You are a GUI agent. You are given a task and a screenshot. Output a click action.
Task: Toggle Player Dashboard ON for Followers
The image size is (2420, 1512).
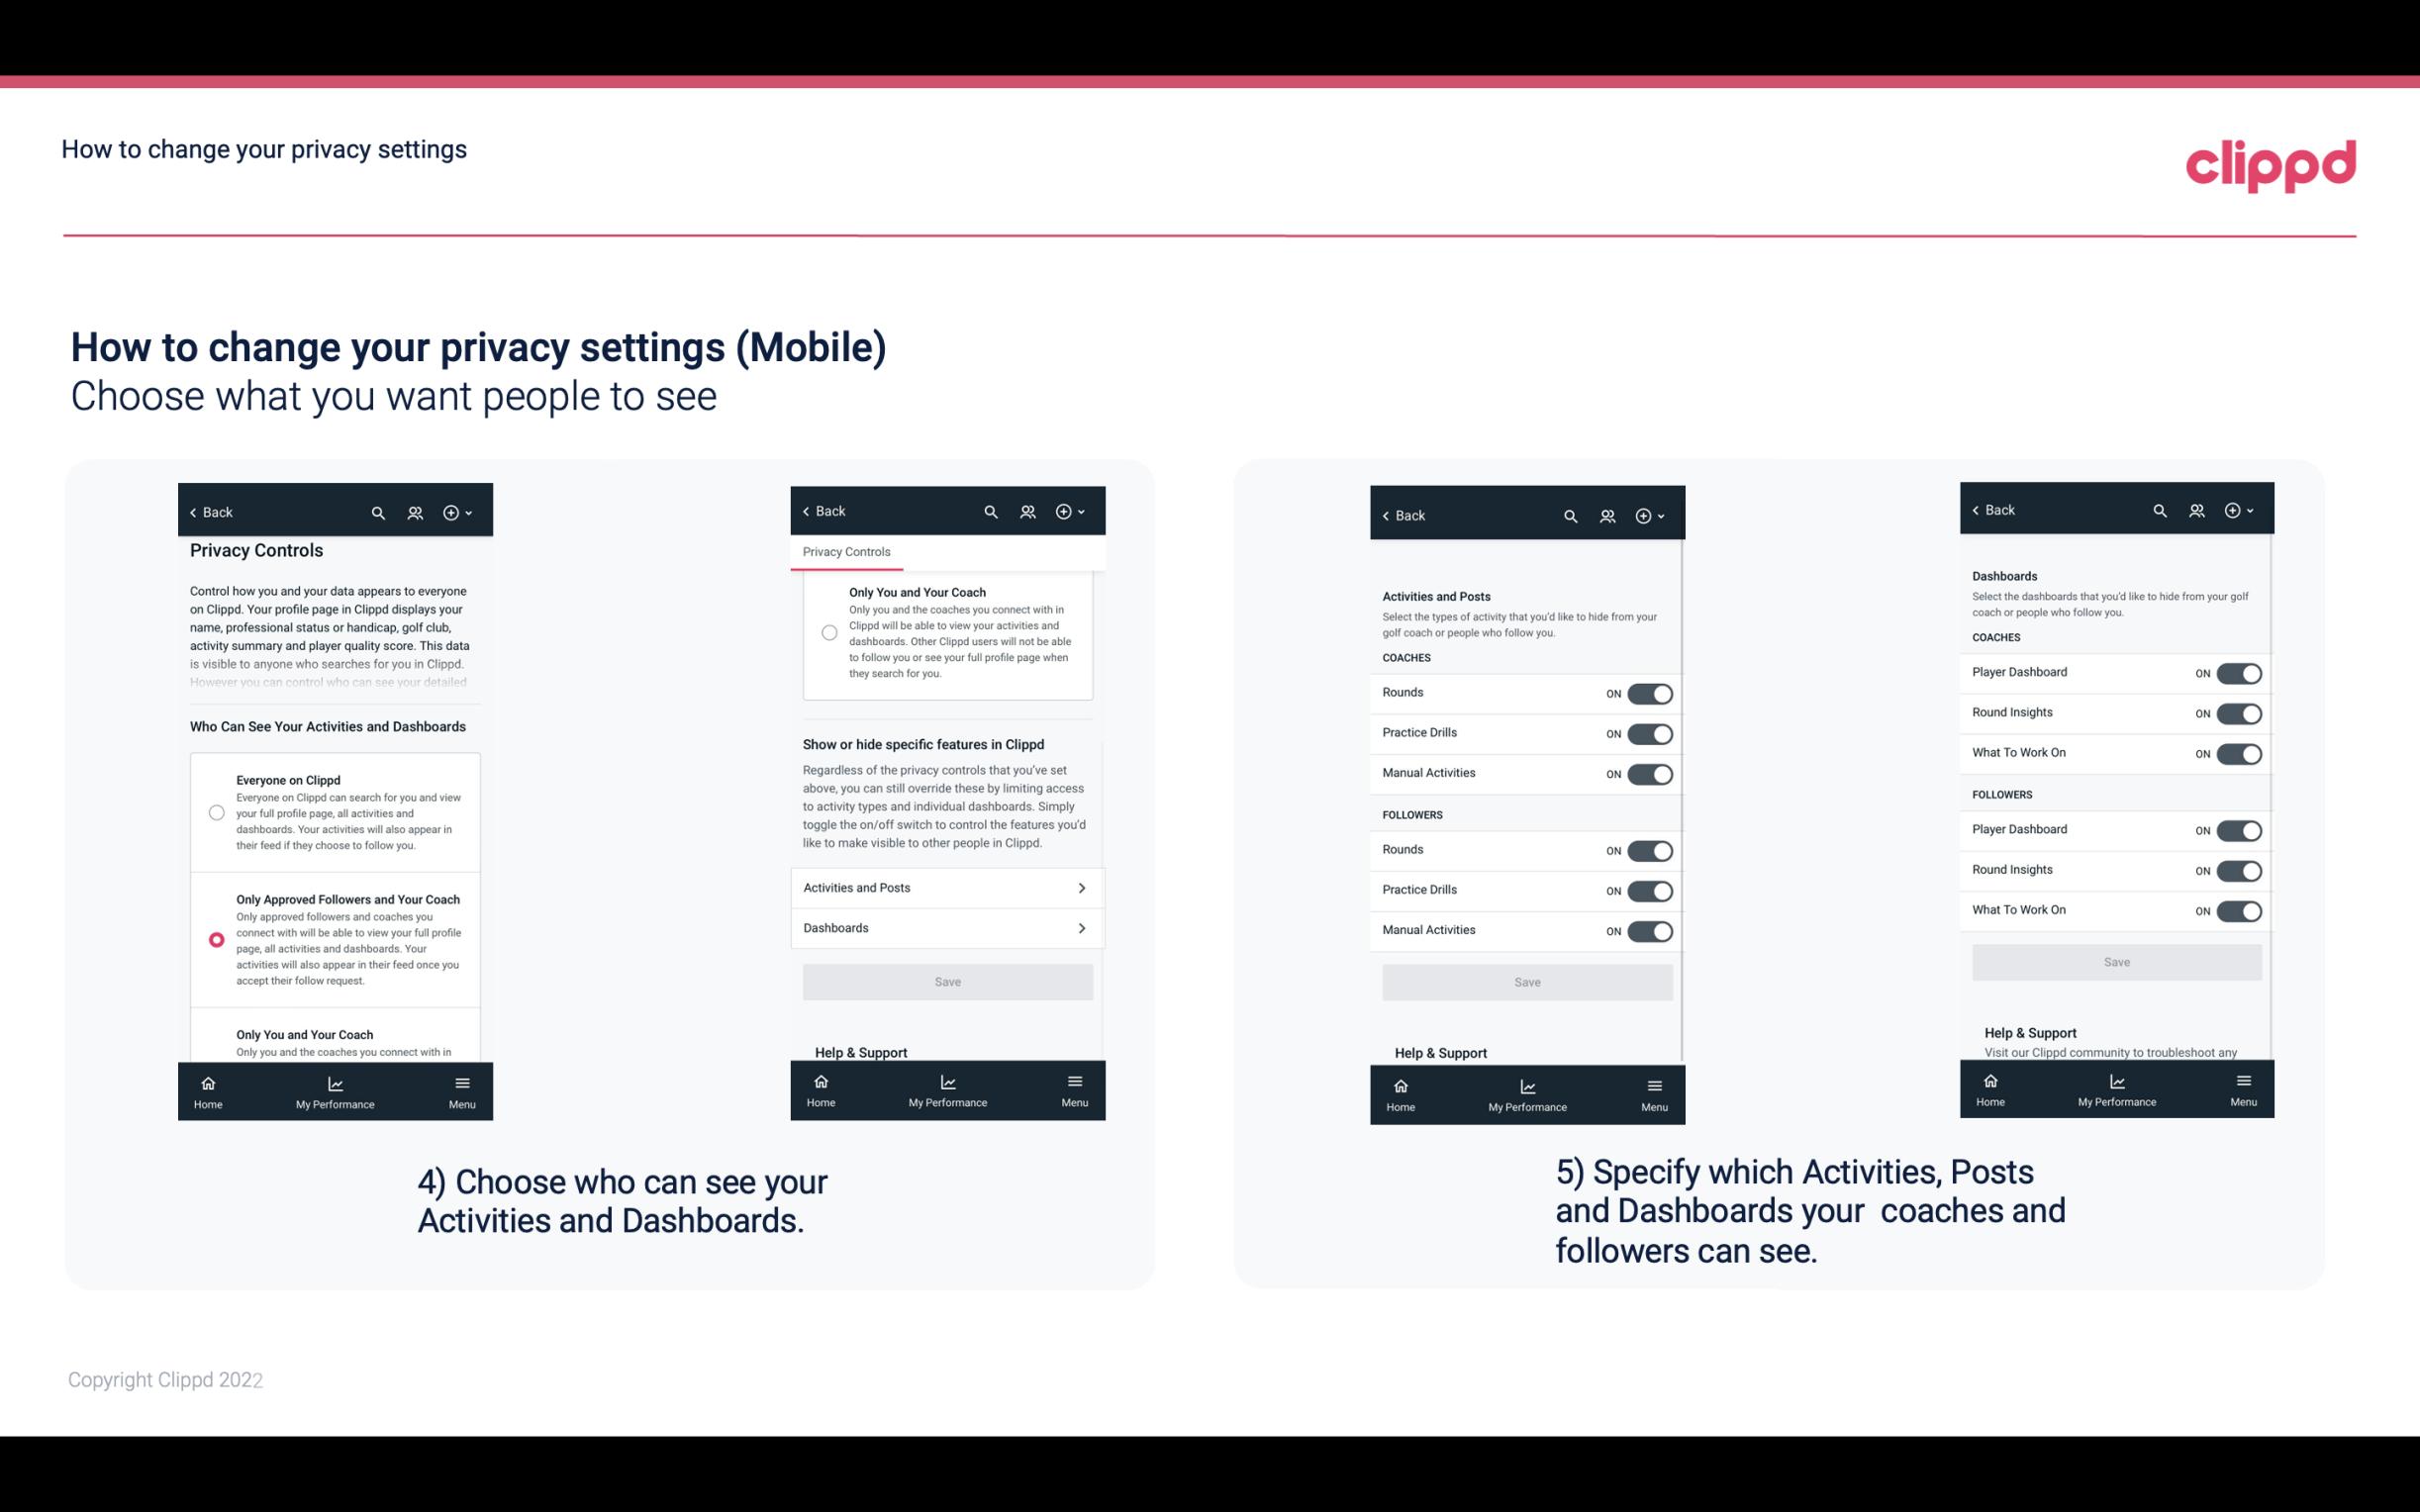point(2239,829)
